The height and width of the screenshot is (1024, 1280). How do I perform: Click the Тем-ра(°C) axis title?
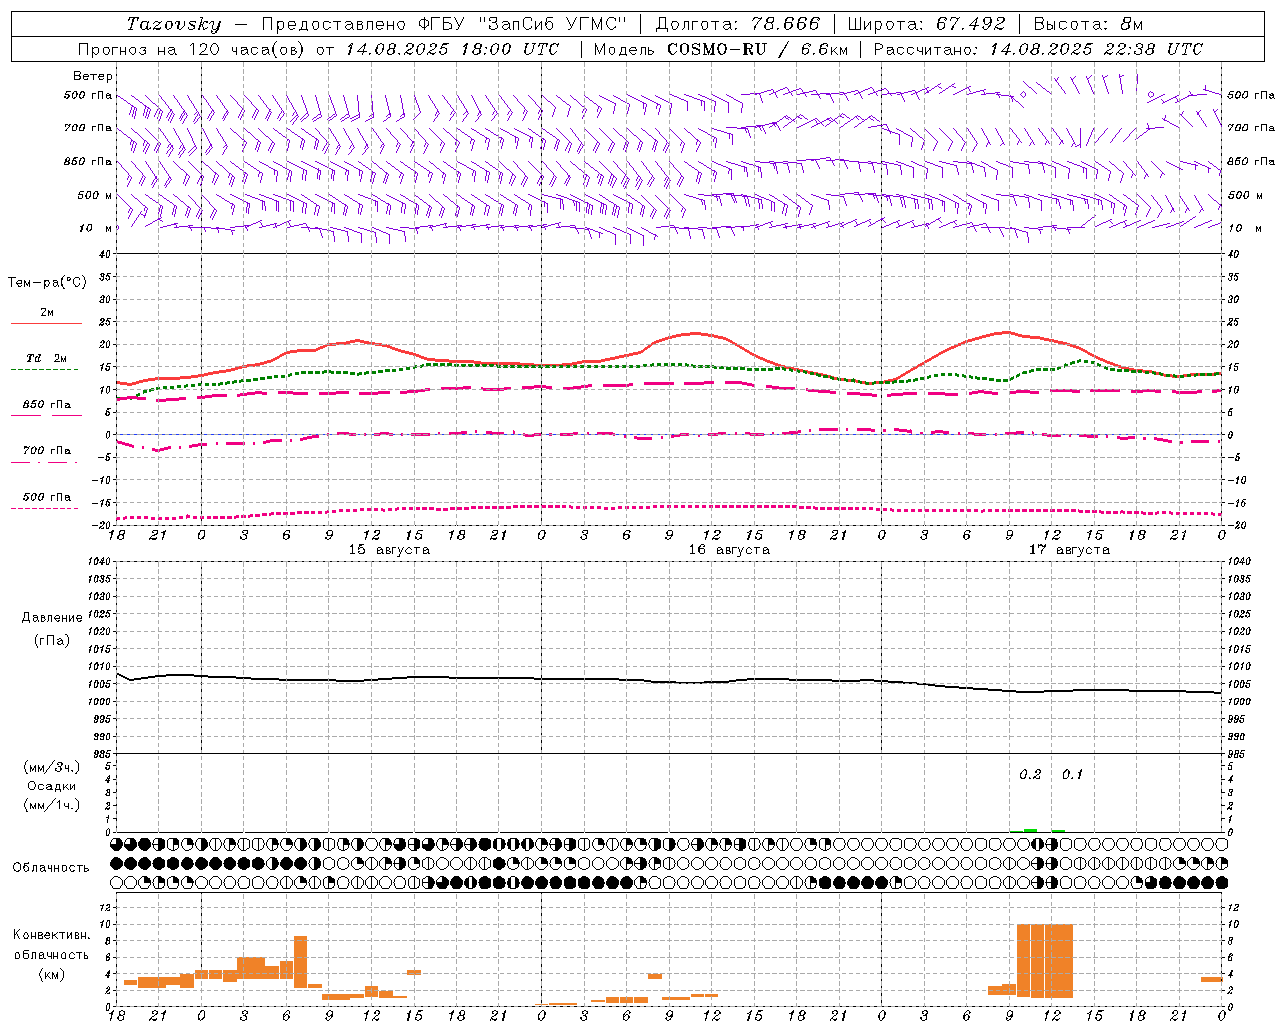coord(47,283)
